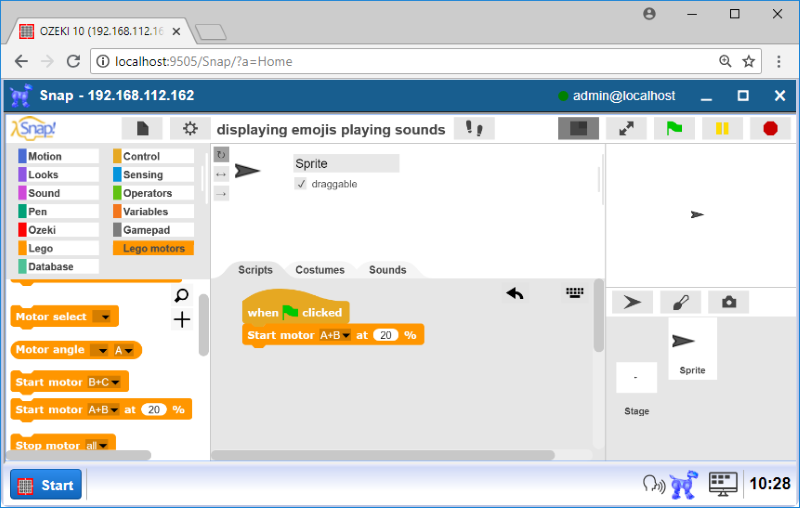The width and height of the screenshot is (800, 508).
Task: Paint a new sprite with brush icon
Action: [680, 302]
